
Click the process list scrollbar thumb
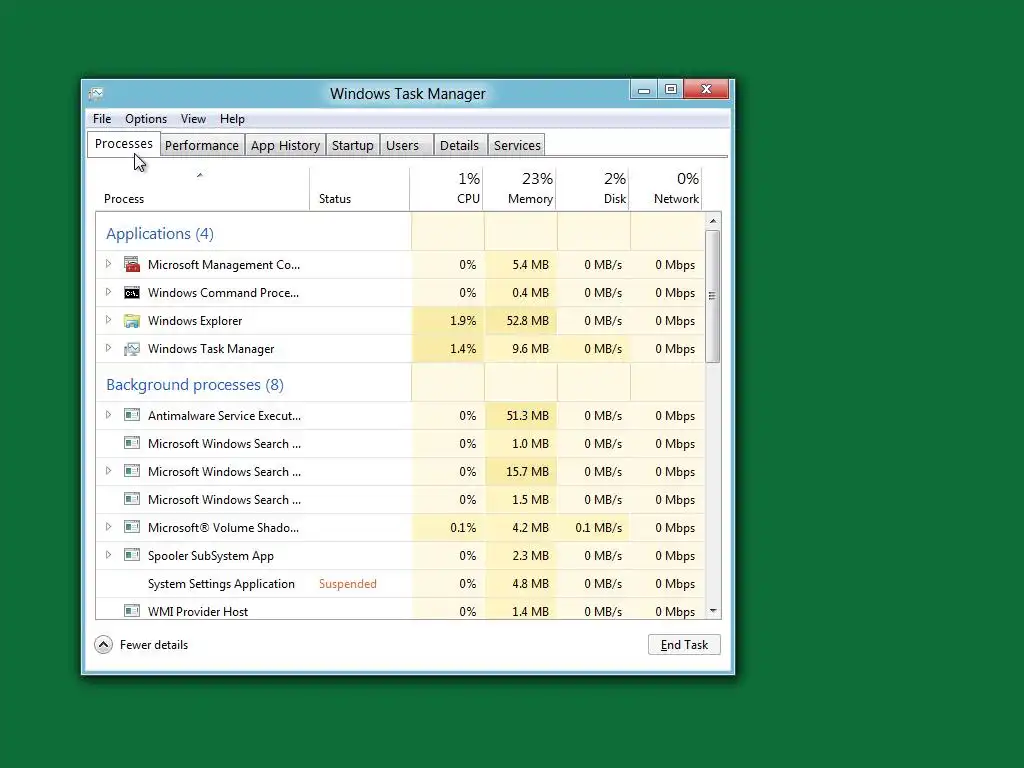pyautogui.click(x=712, y=296)
